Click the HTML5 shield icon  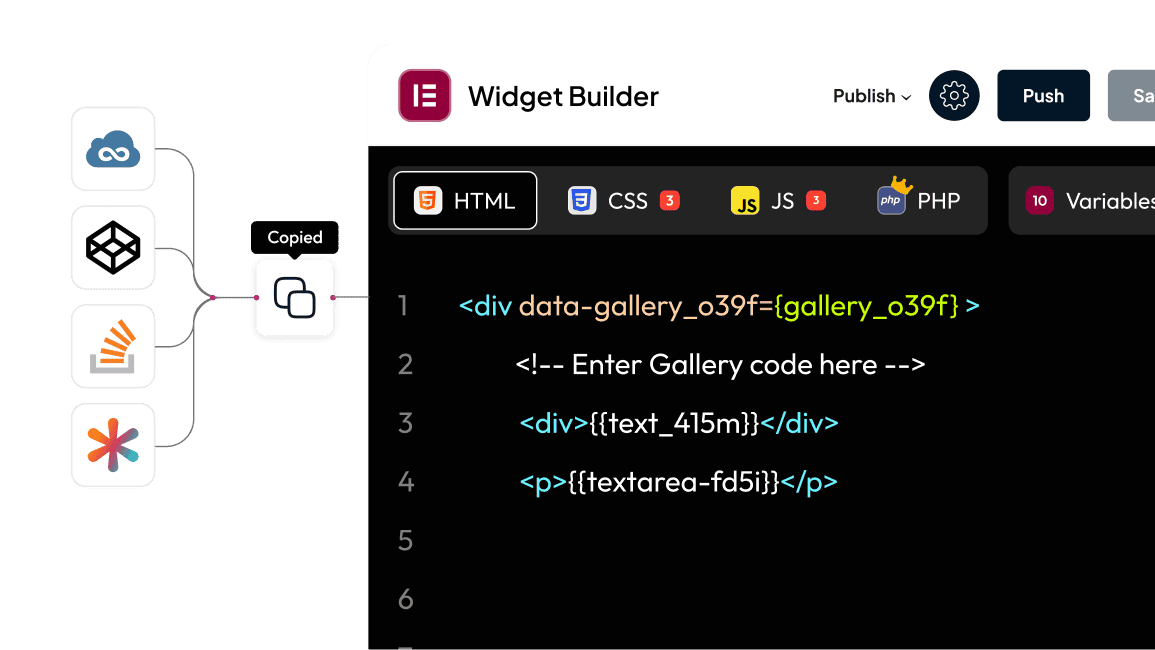pyautogui.click(x=428, y=201)
